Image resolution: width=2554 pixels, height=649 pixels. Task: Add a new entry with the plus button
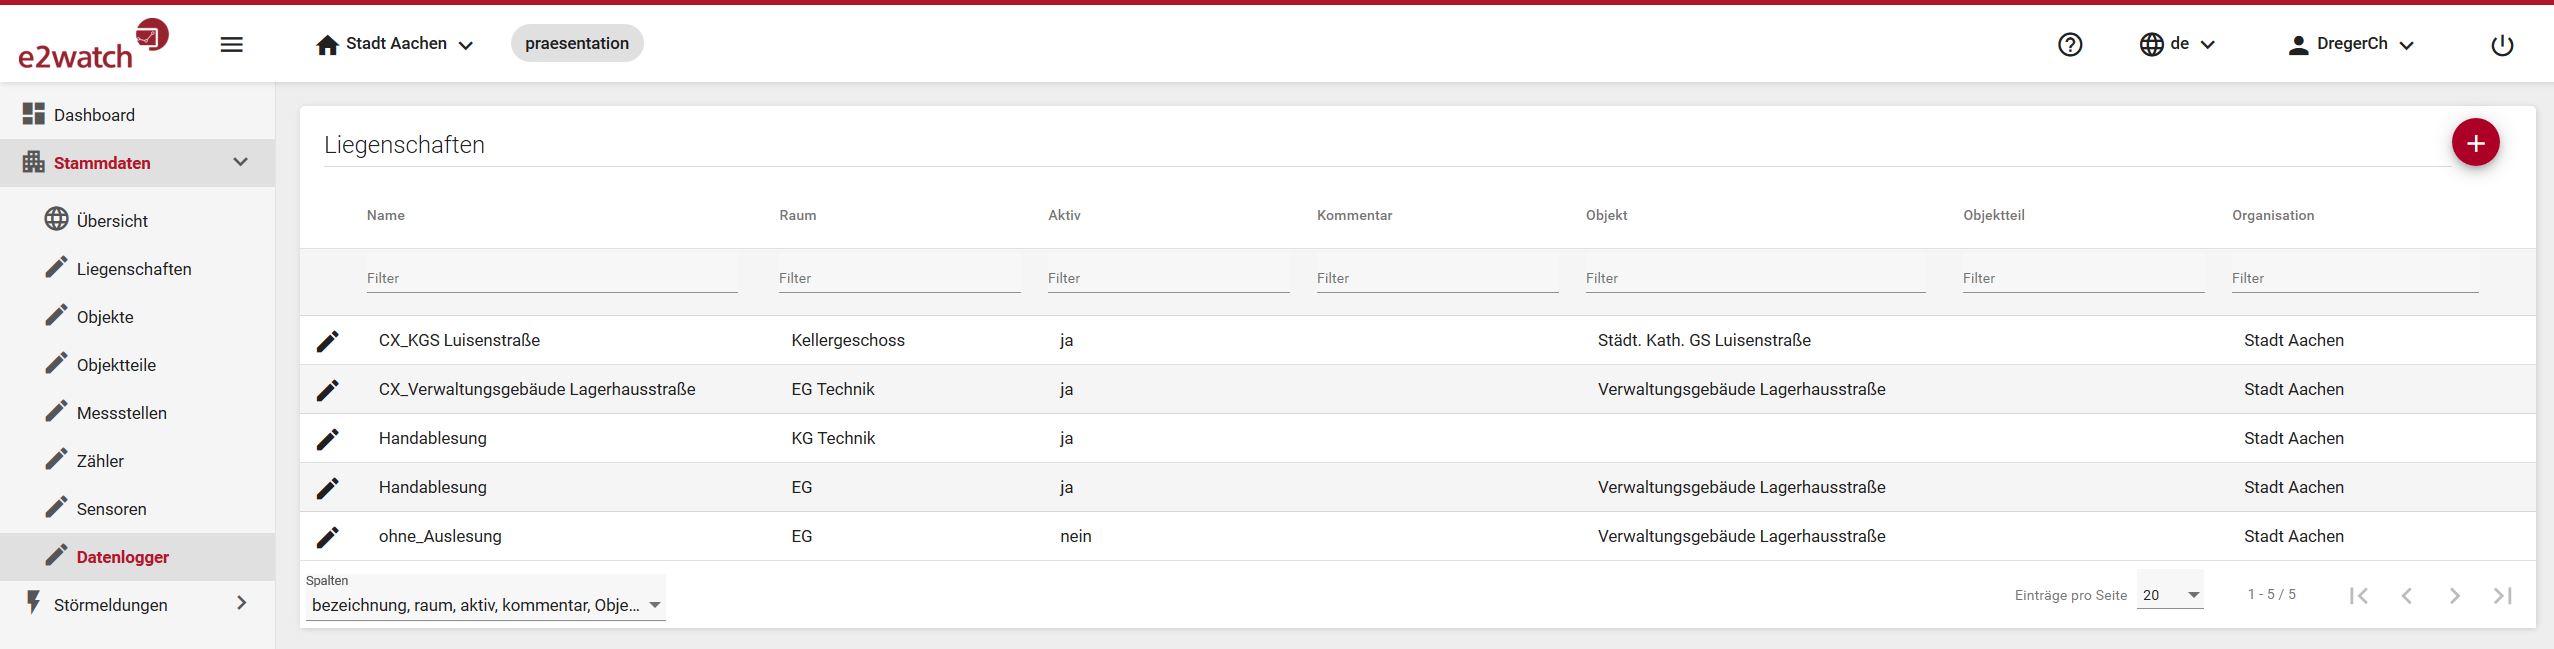tap(2476, 143)
